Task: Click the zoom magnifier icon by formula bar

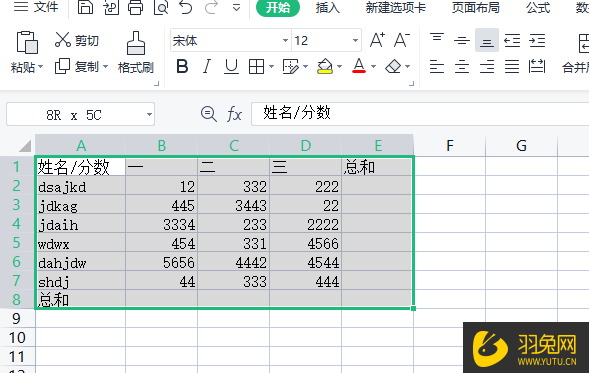Action: pyautogui.click(x=208, y=114)
